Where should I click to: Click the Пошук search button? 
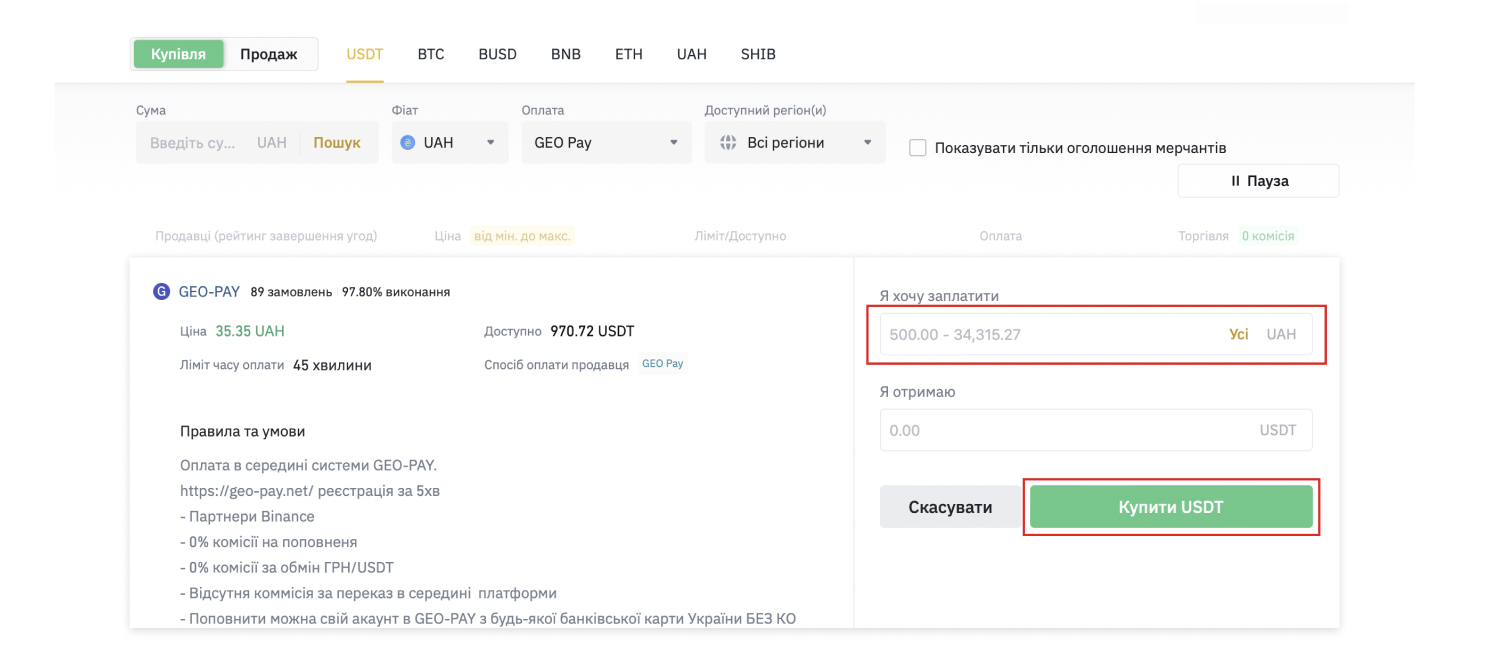[337, 143]
